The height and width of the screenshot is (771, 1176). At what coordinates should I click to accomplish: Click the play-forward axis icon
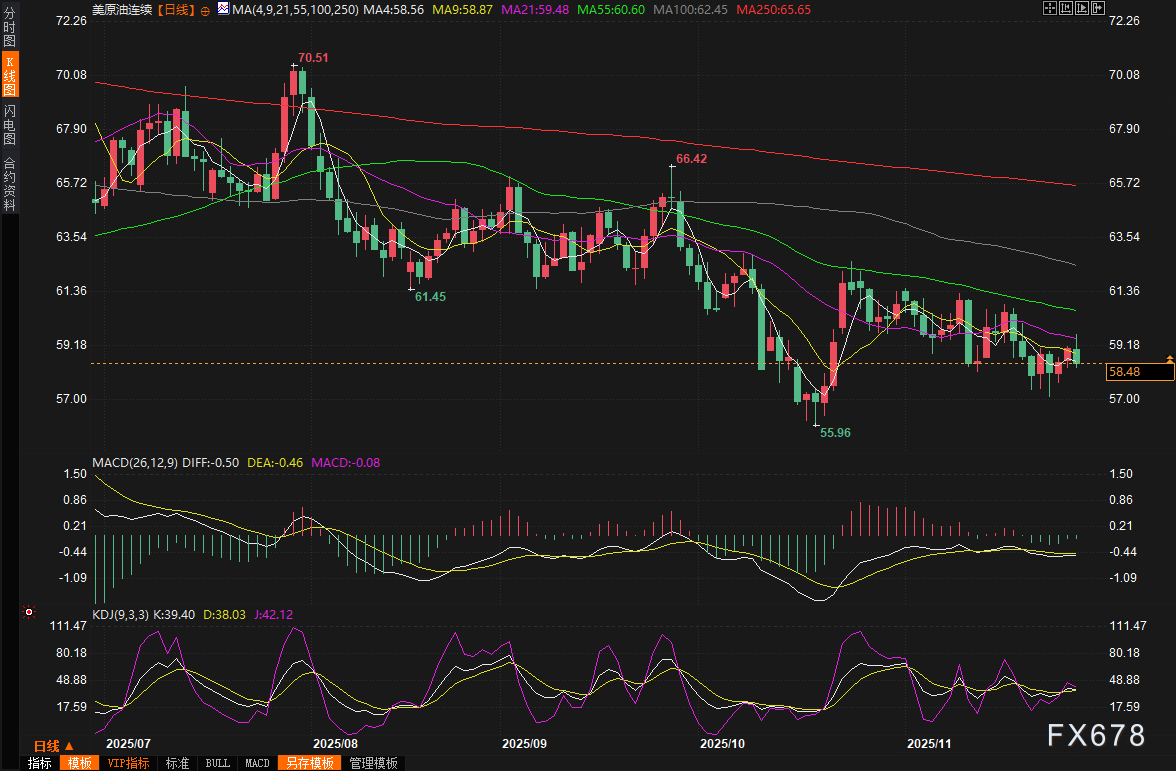click(x=1080, y=8)
